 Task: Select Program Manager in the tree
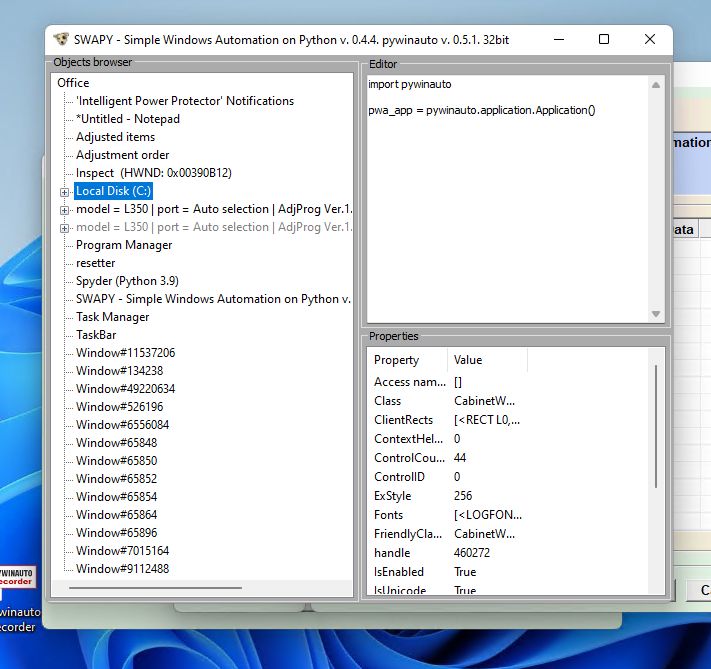[x=124, y=245]
